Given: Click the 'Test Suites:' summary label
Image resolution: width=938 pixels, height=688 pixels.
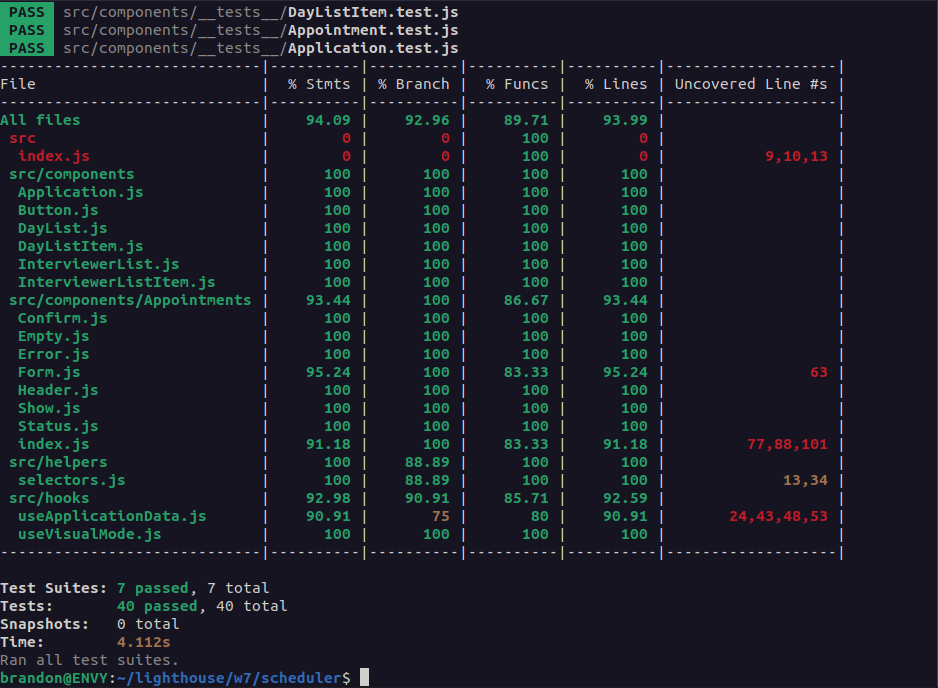Looking at the screenshot, I should [x=54, y=588].
